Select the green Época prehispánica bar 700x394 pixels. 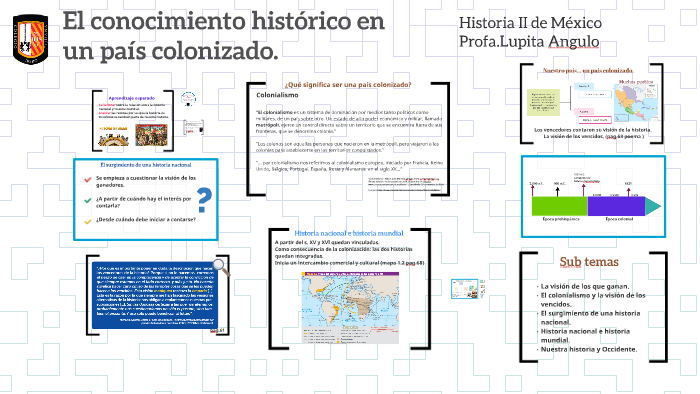coord(559,206)
